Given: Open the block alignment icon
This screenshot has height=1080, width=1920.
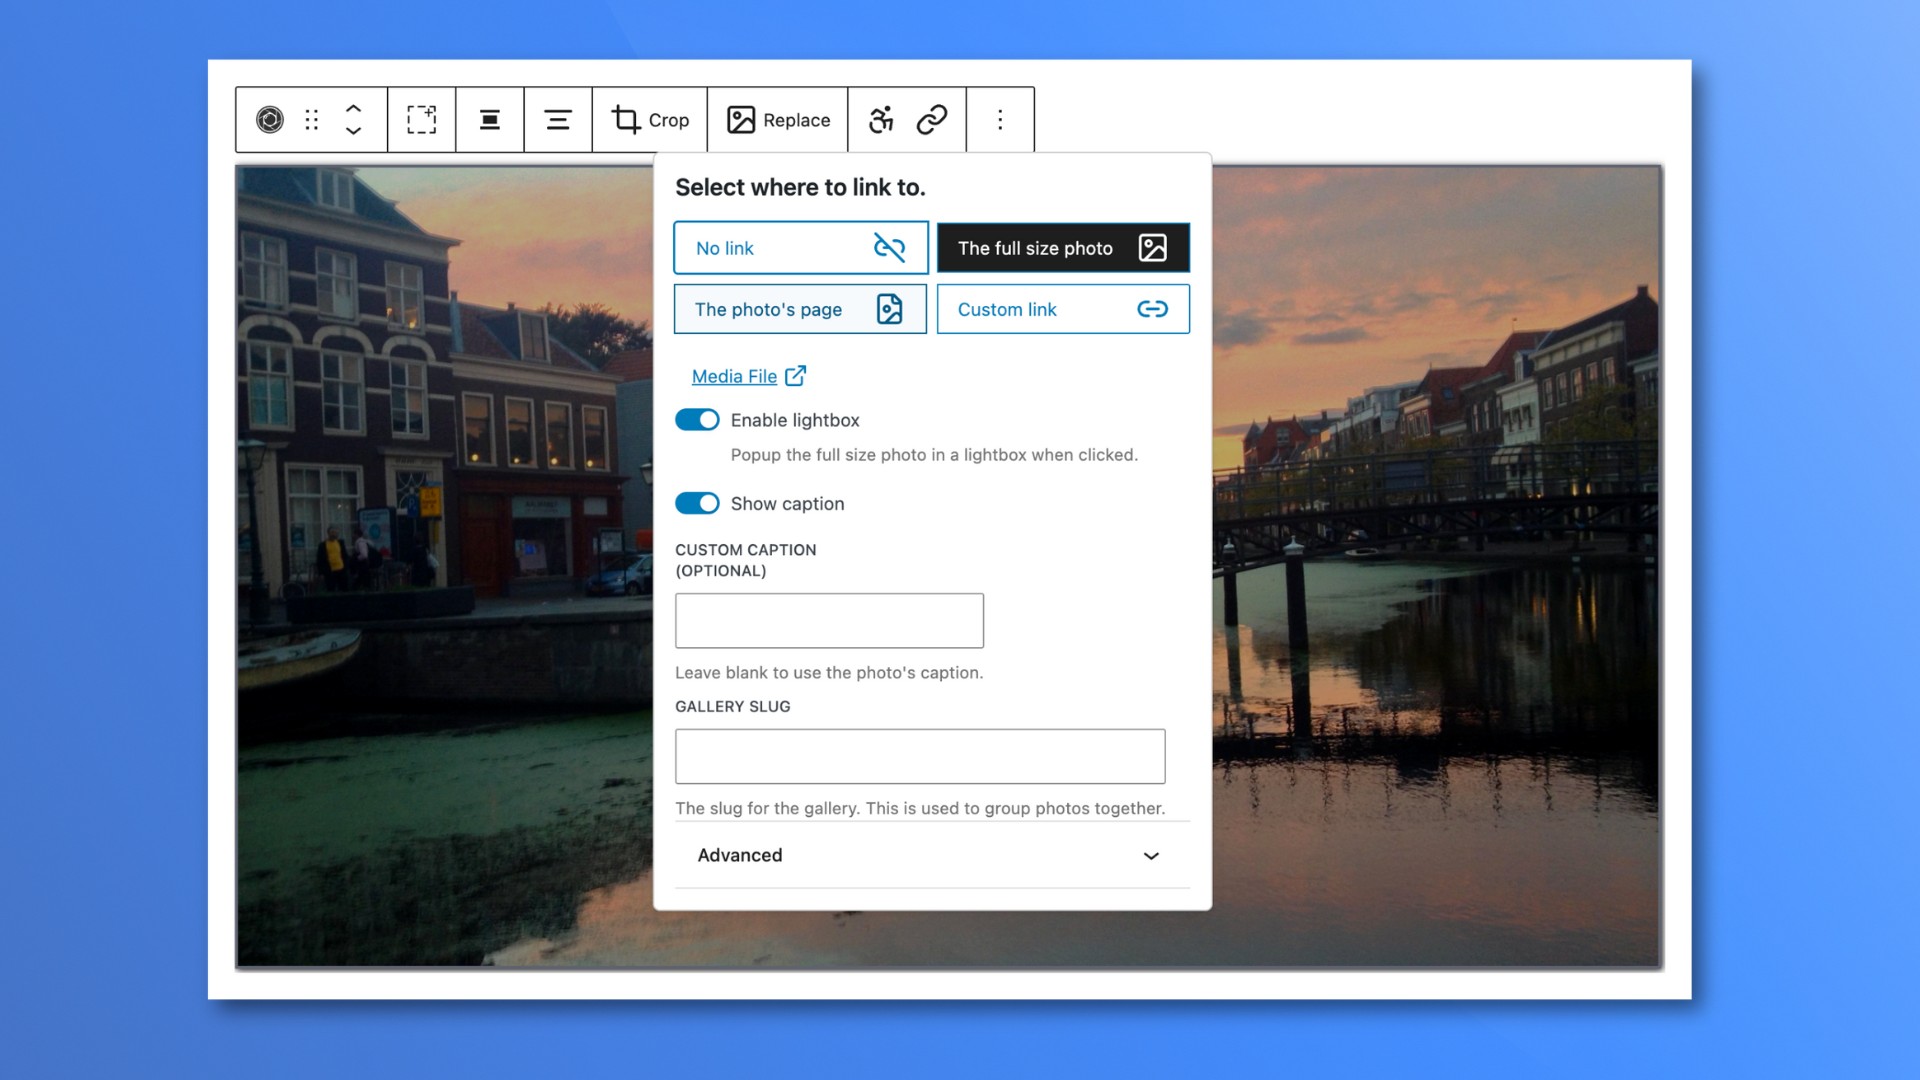Looking at the screenshot, I should pos(489,120).
